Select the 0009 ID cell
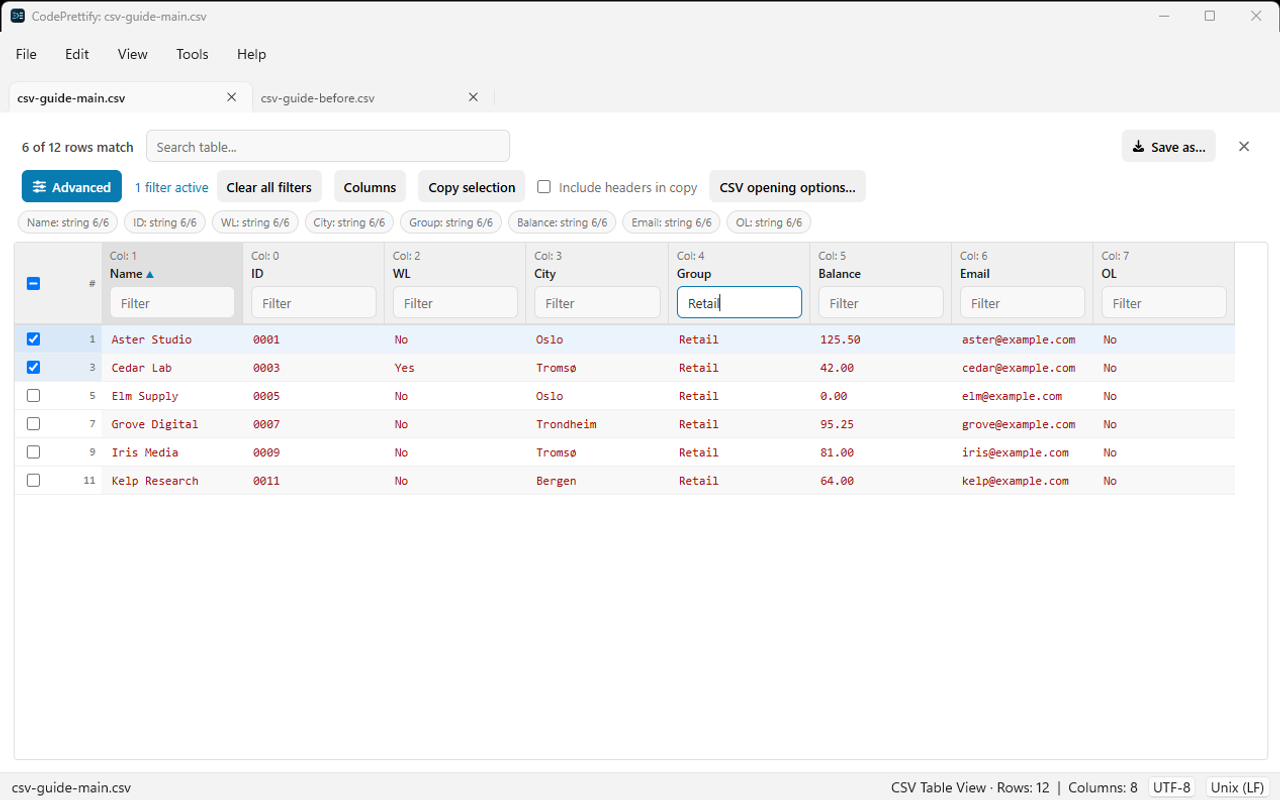Viewport: 1280px width, 800px height. tap(314, 452)
